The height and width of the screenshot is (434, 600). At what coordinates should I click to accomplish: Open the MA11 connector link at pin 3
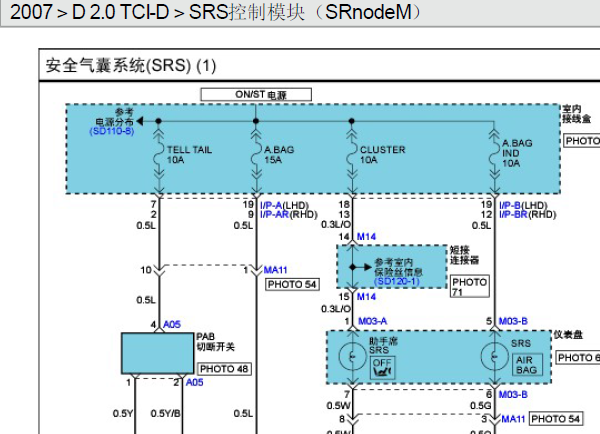[513, 419]
